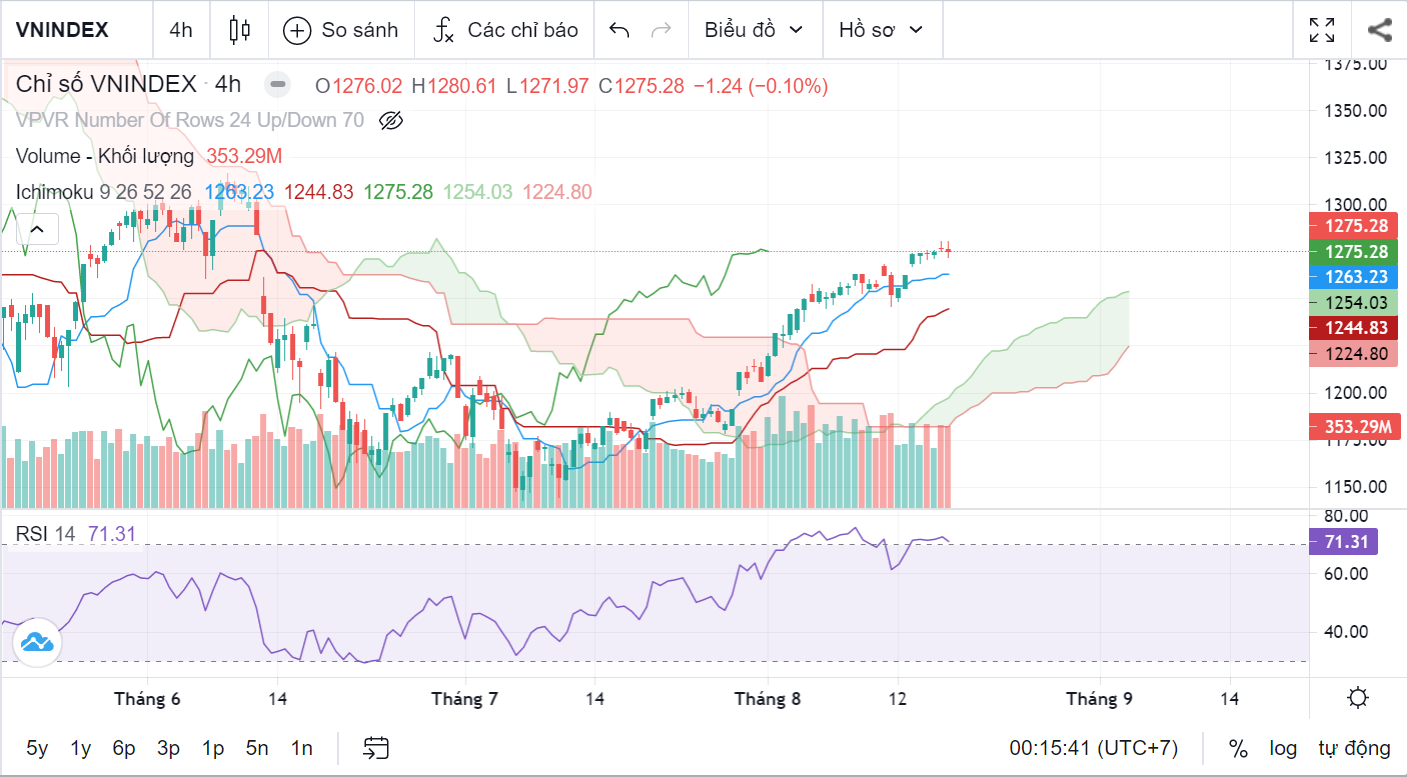Viewport: 1407px width, 777px height.
Task: Redo the chart action
Action: [661, 30]
